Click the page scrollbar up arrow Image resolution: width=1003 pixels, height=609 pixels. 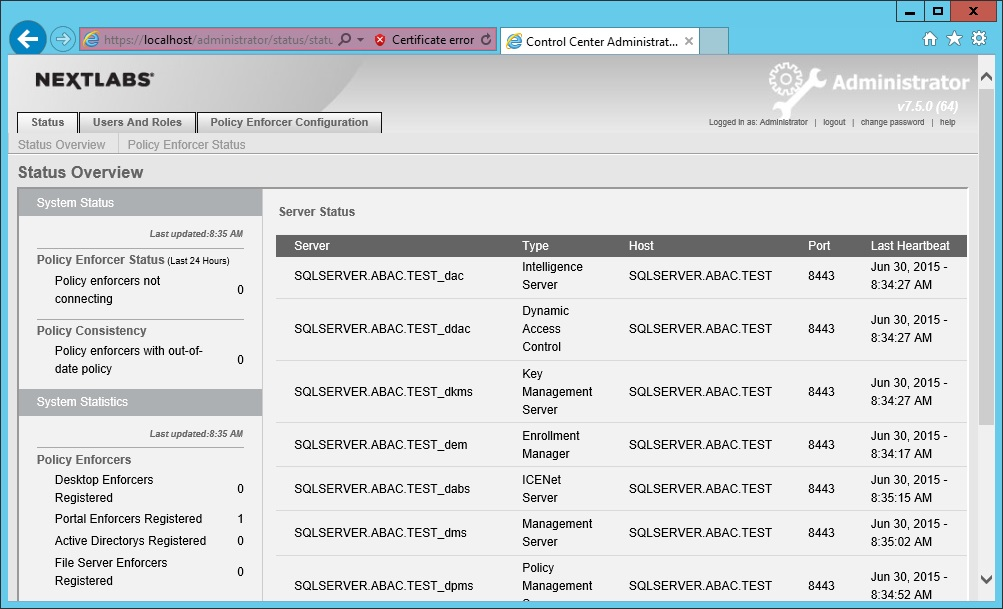[x=986, y=77]
